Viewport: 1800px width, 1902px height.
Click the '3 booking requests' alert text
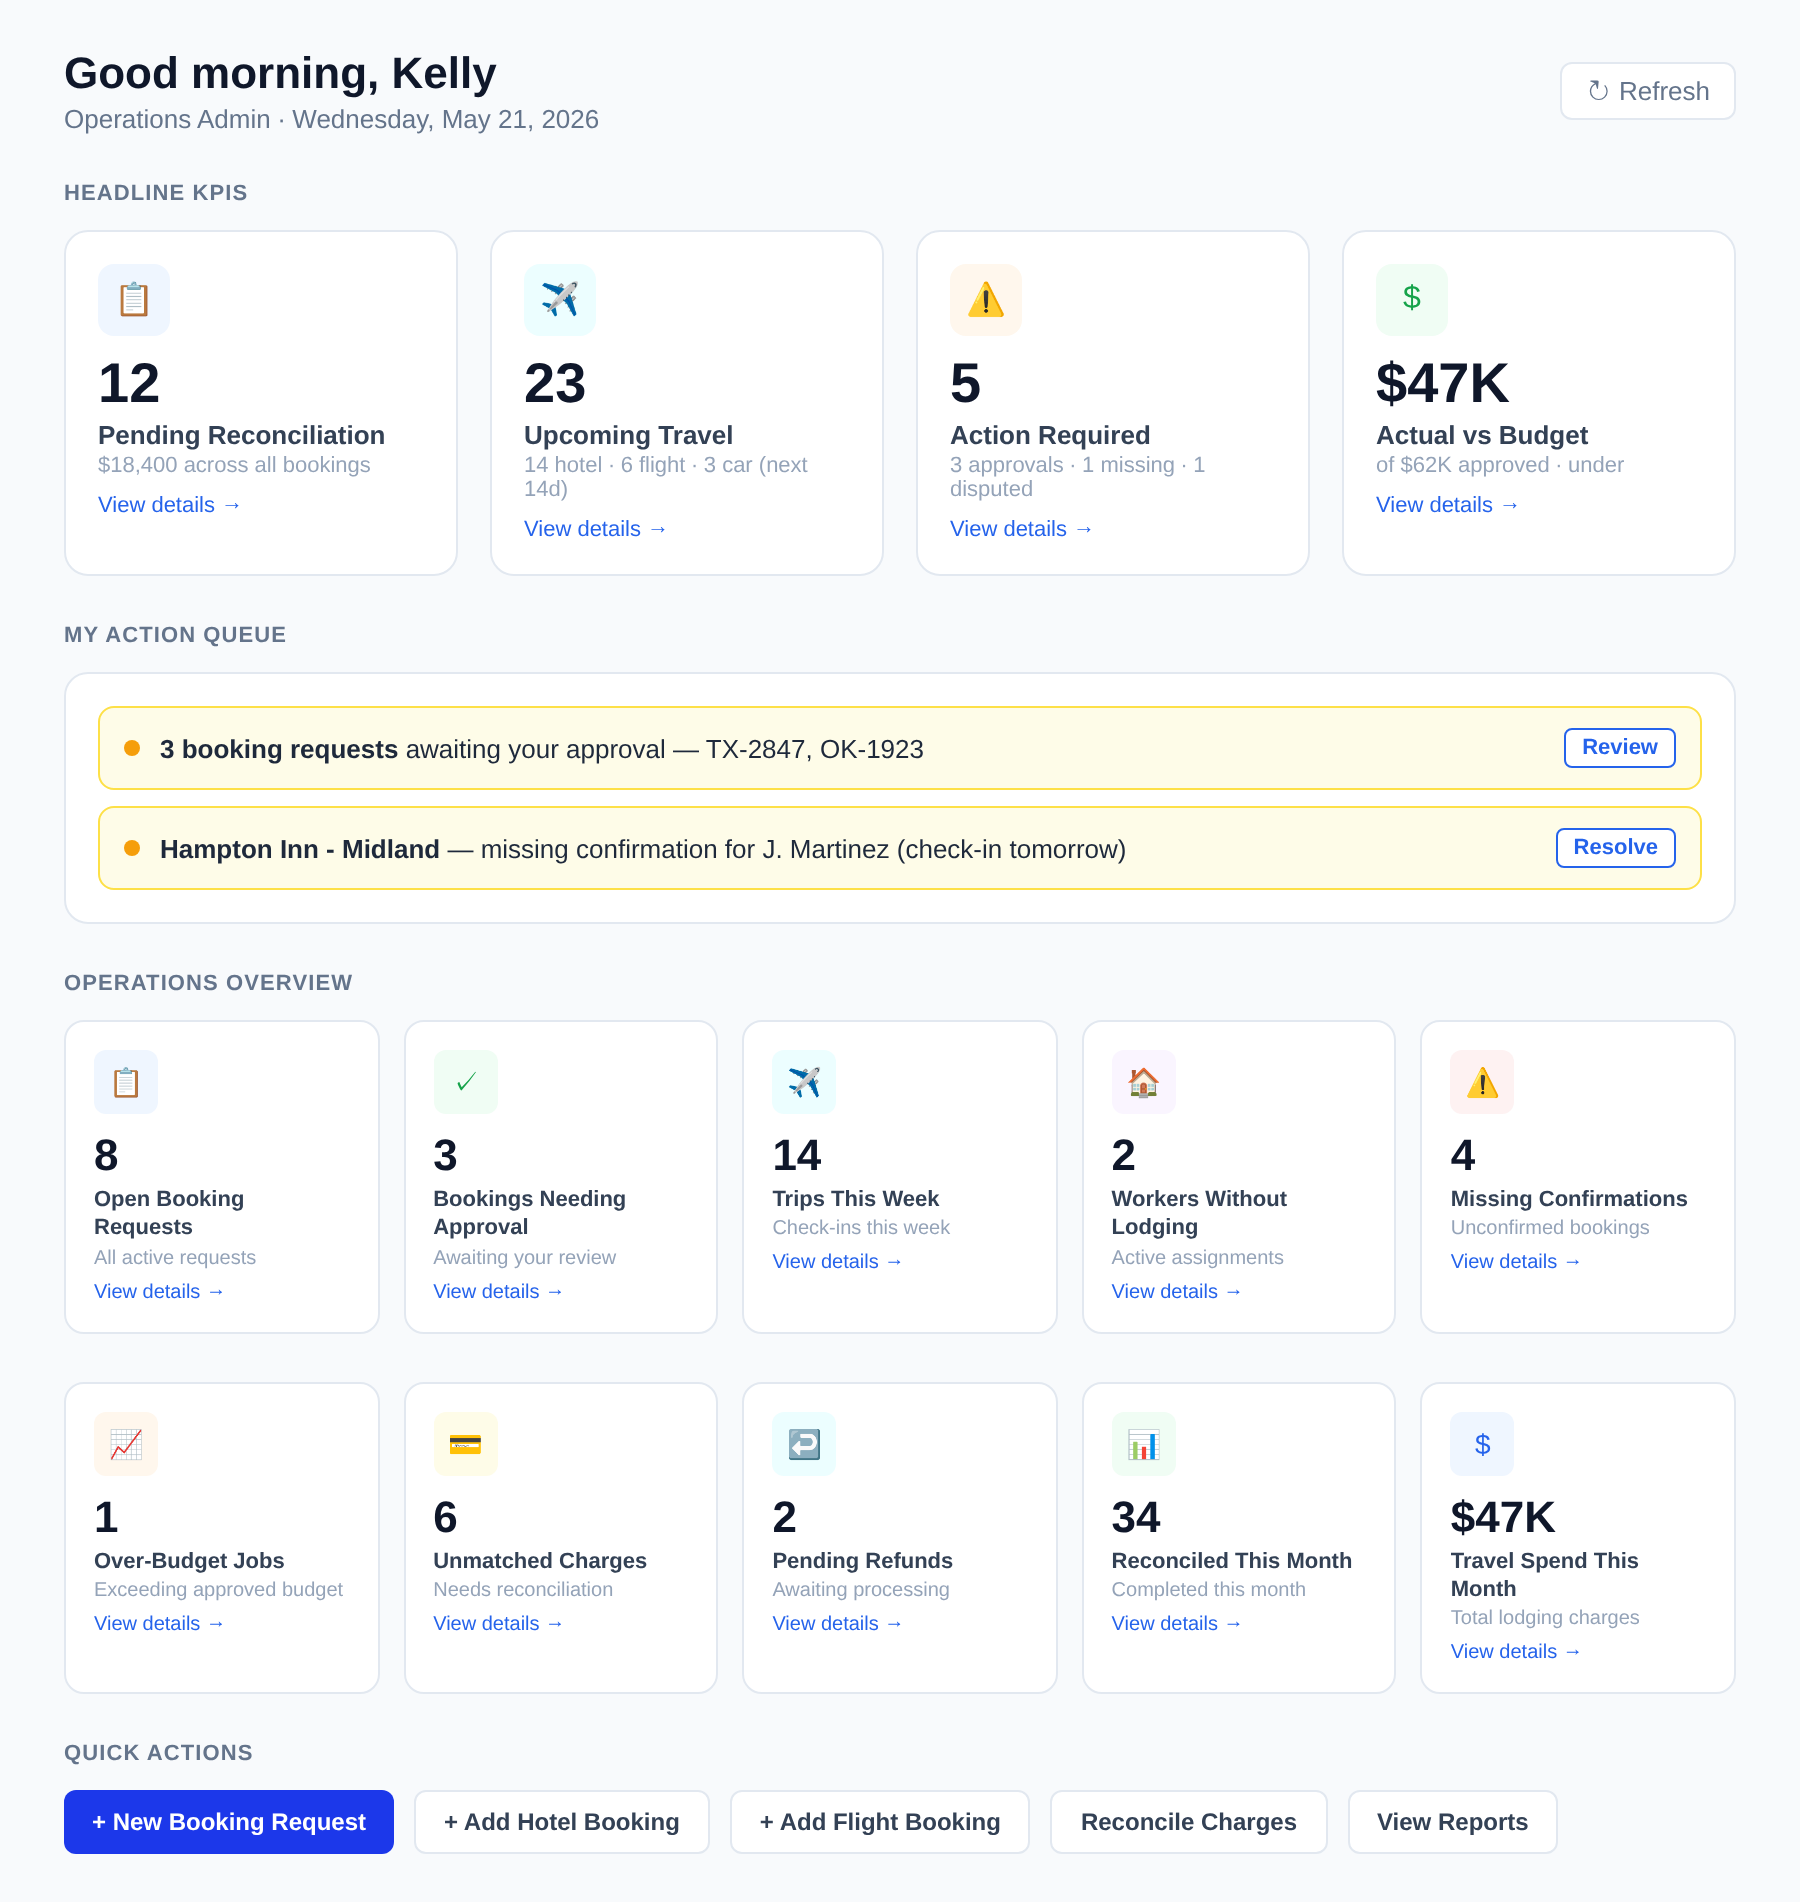point(279,749)
